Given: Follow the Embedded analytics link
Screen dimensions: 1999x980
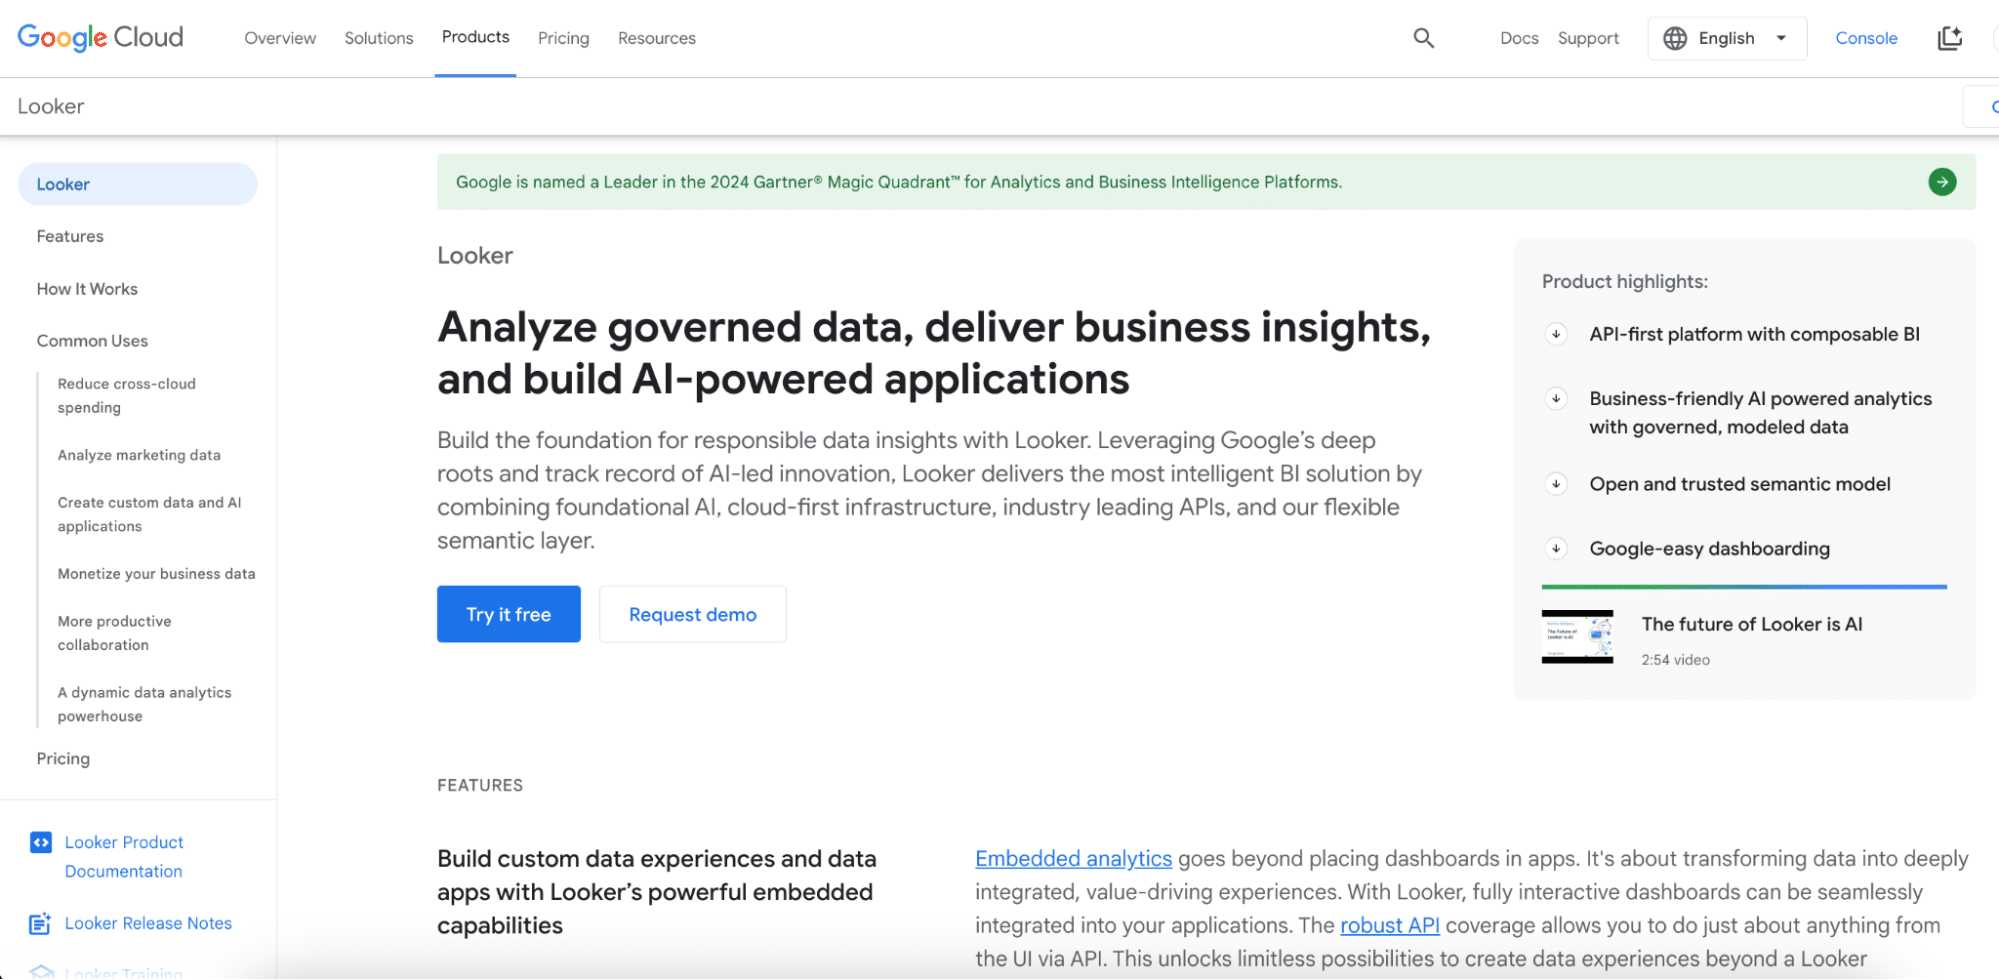Looking at the screenshot, I should pyautogui.click(x=1073, y=859).
